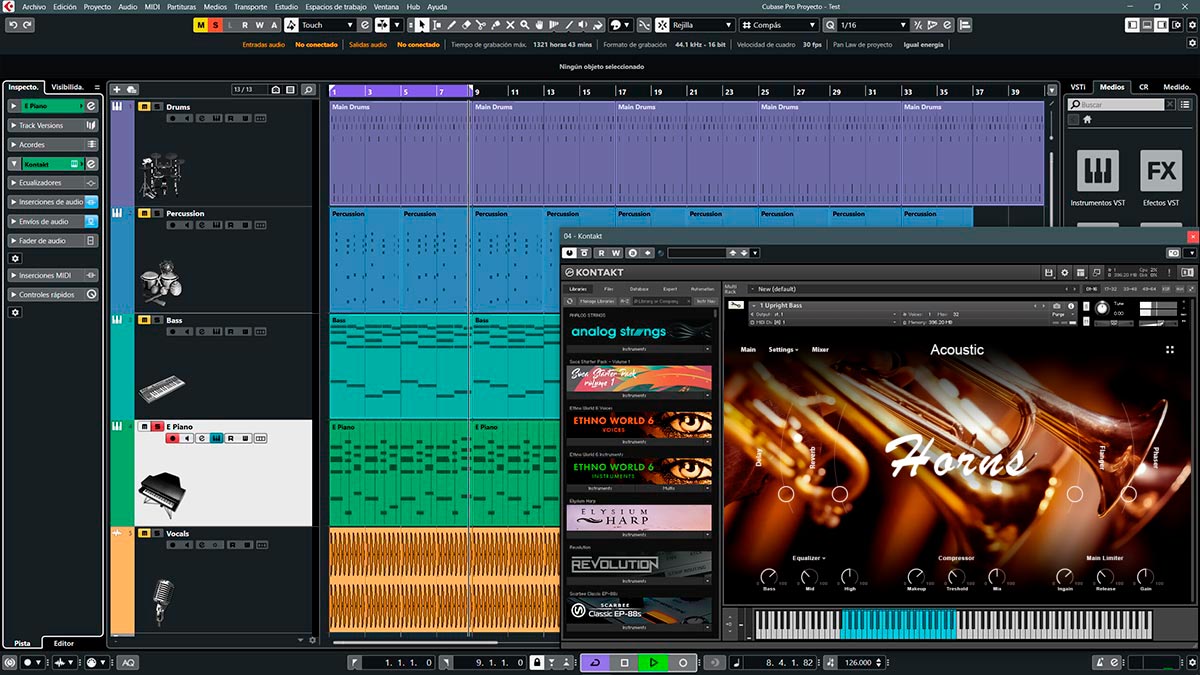Select the Mute X tool
Image resolution: width=1200 pixels, height=675 pixels.
(x=511, y=25)
